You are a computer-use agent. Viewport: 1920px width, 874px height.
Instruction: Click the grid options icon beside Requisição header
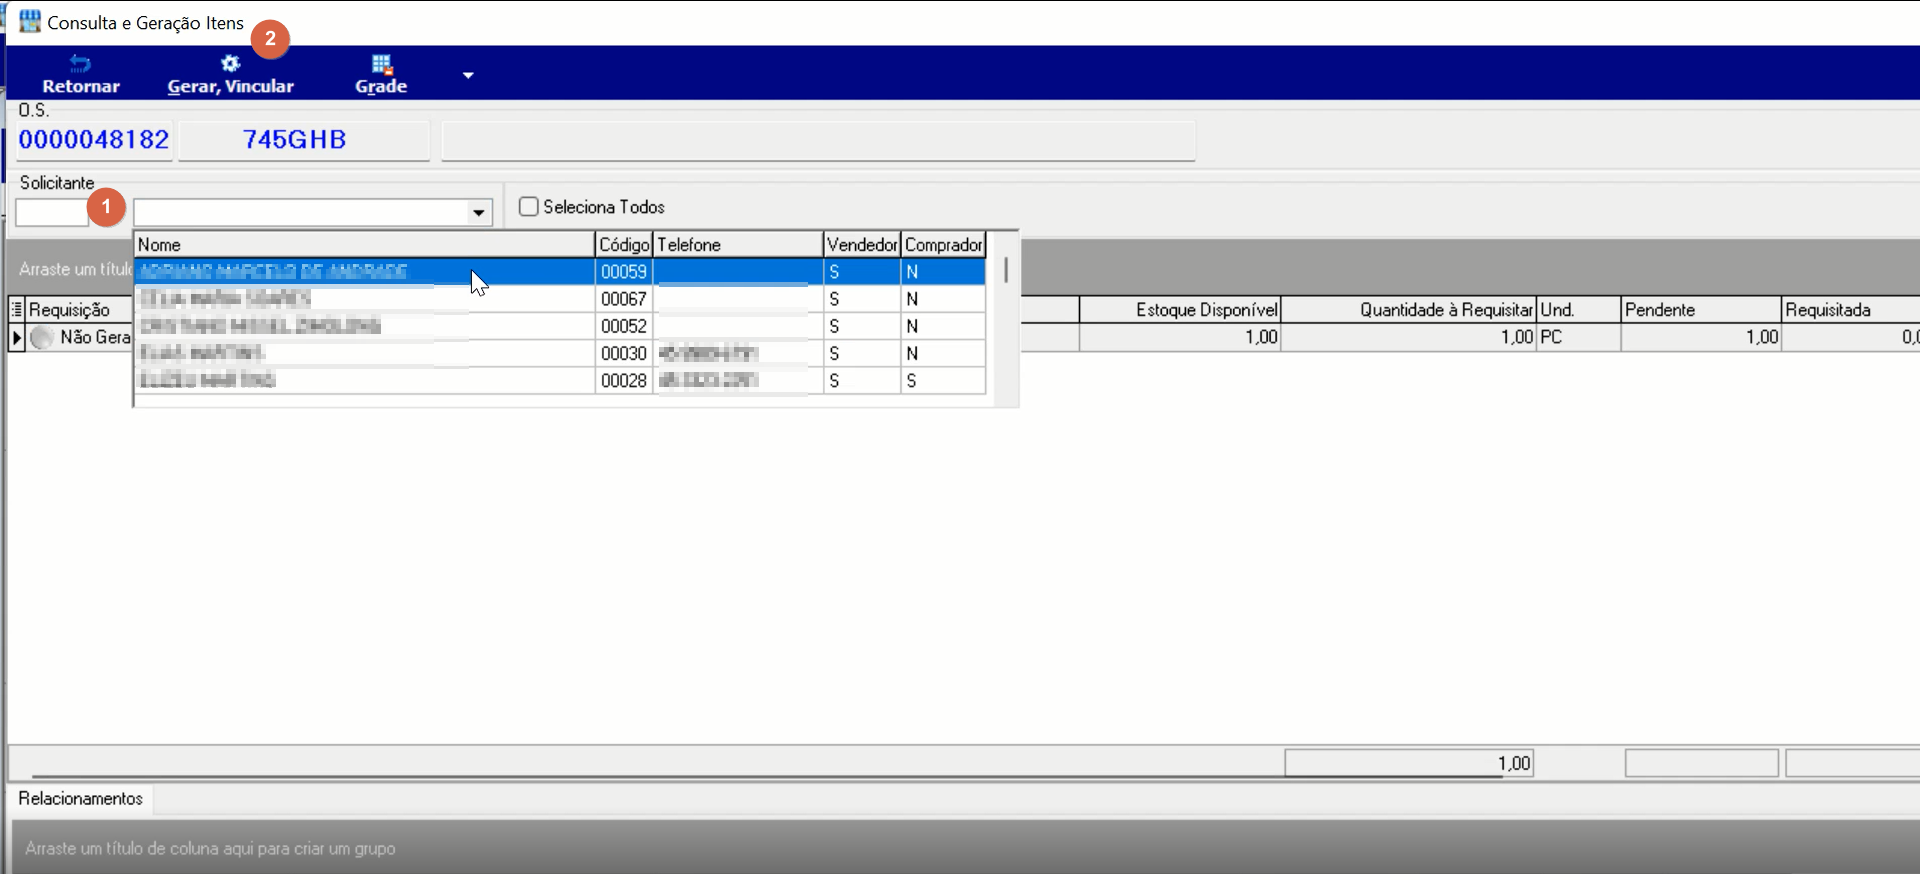pyautogui.click(x=17, y=310)
